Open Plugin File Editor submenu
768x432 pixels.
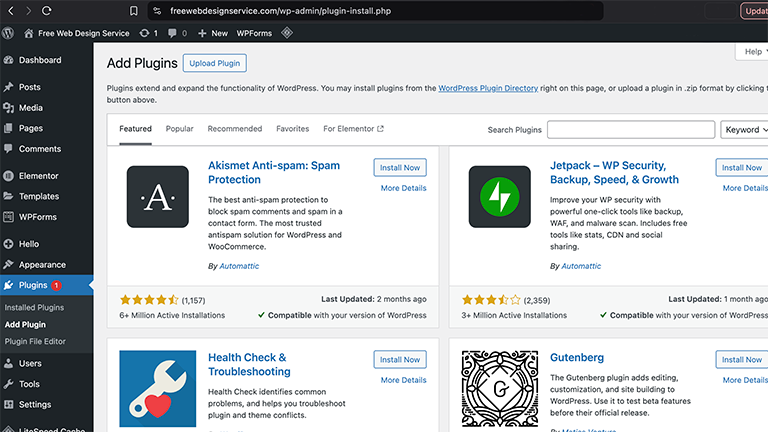[x=35, y=341]
